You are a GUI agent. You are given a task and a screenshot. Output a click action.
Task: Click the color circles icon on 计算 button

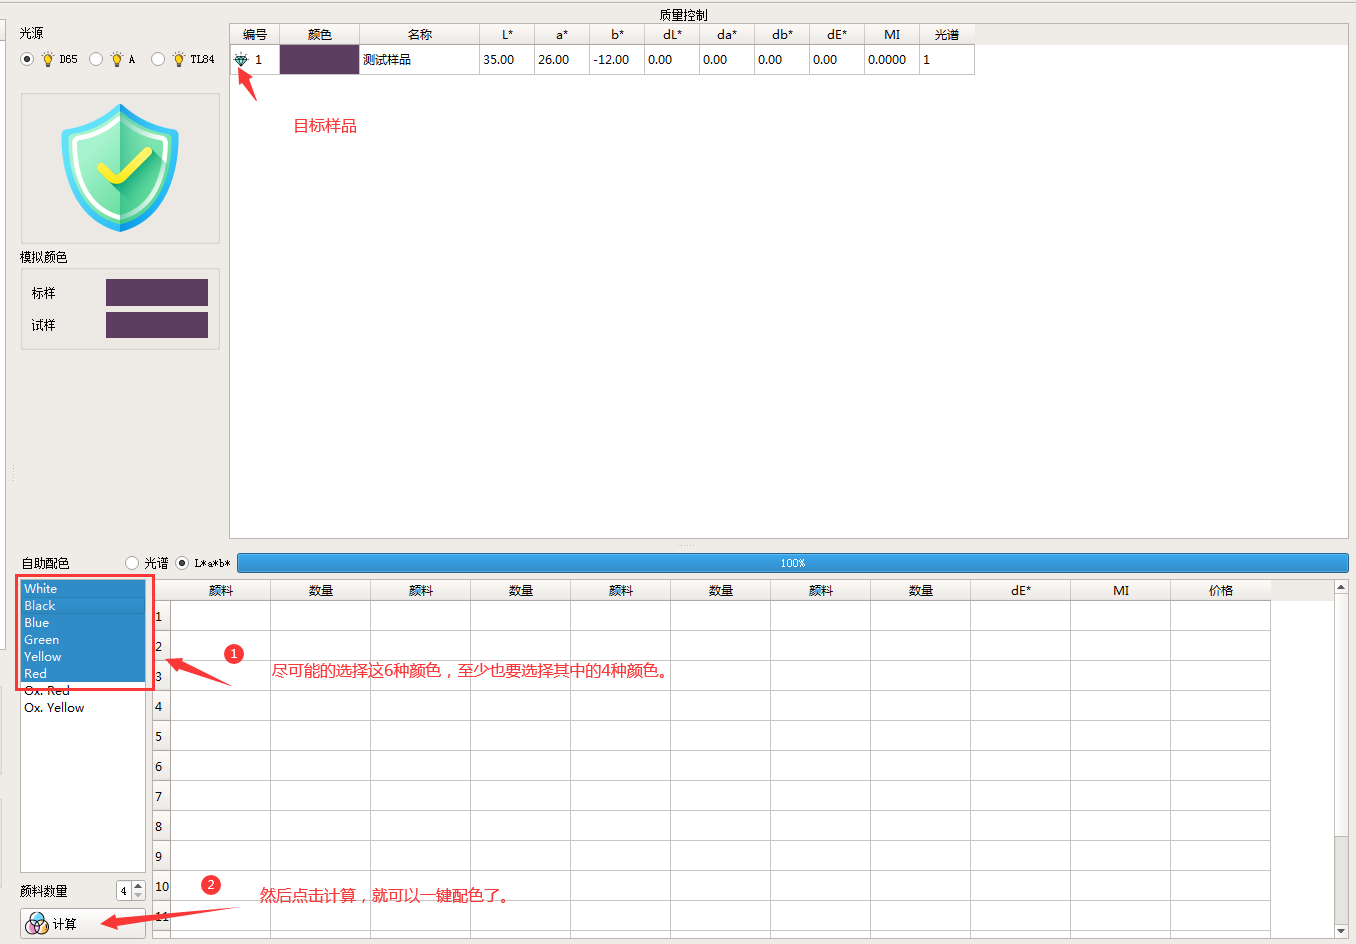pyautogui.click(x=37, y=924)
